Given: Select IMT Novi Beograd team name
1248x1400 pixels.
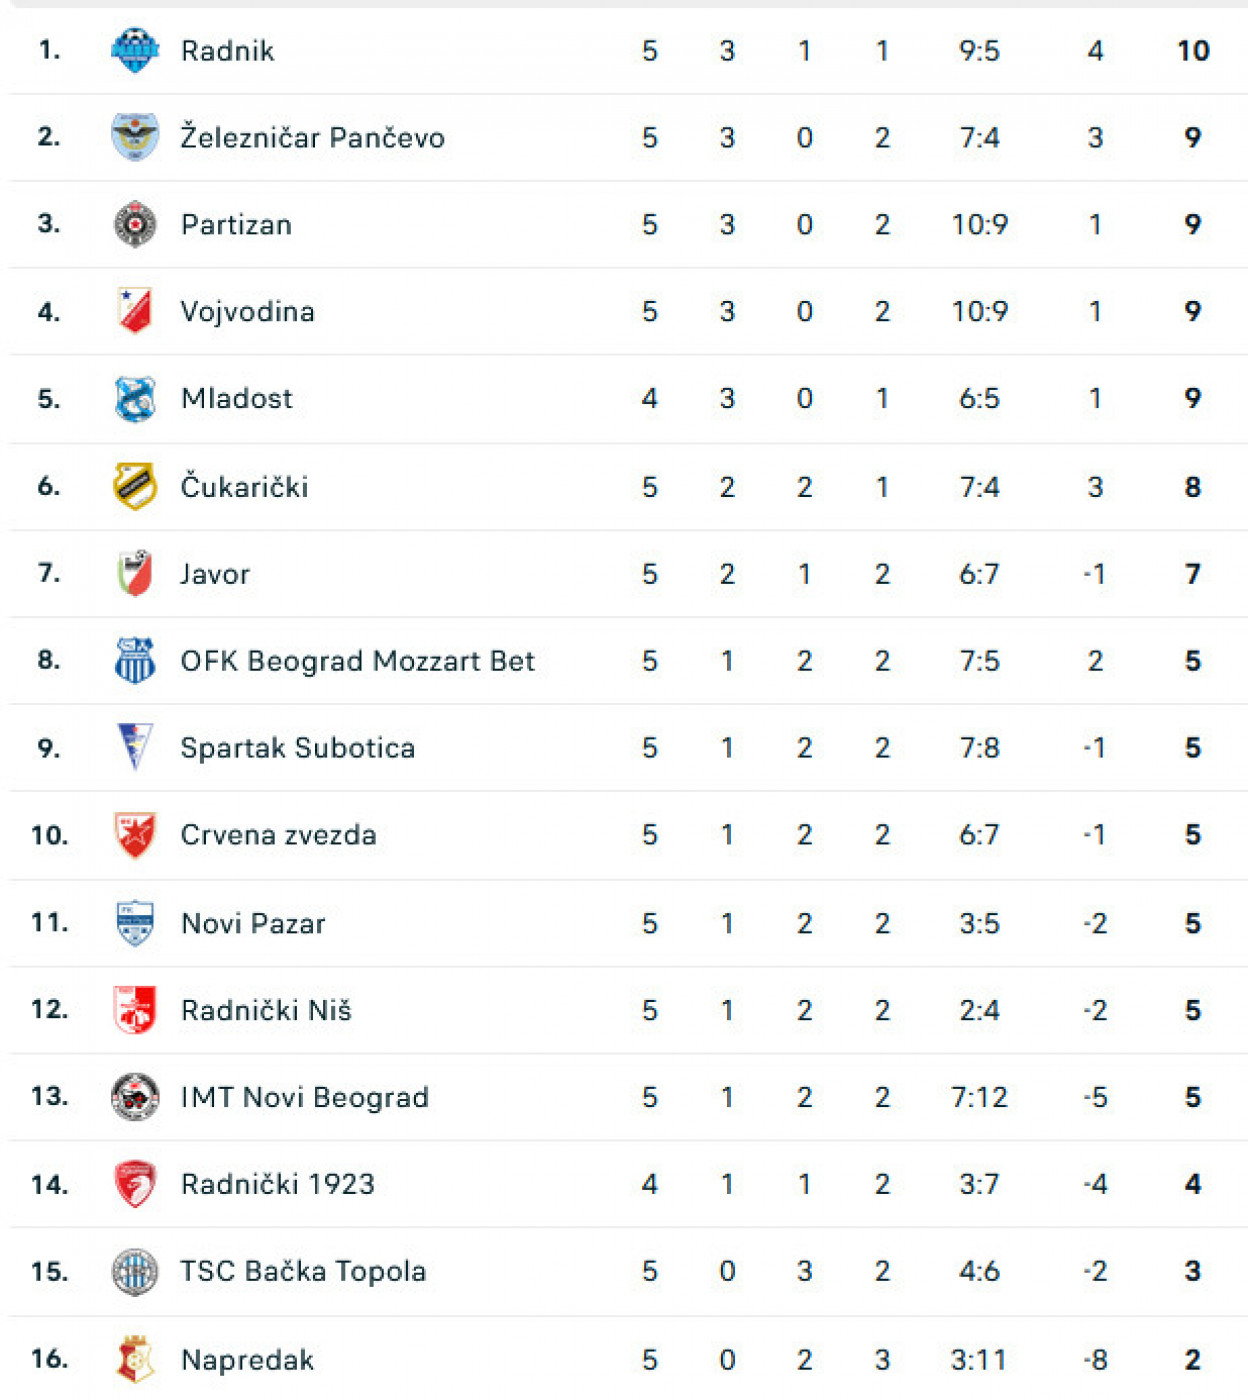Looking at the screenshot, I should click(x=304, y=1097).
